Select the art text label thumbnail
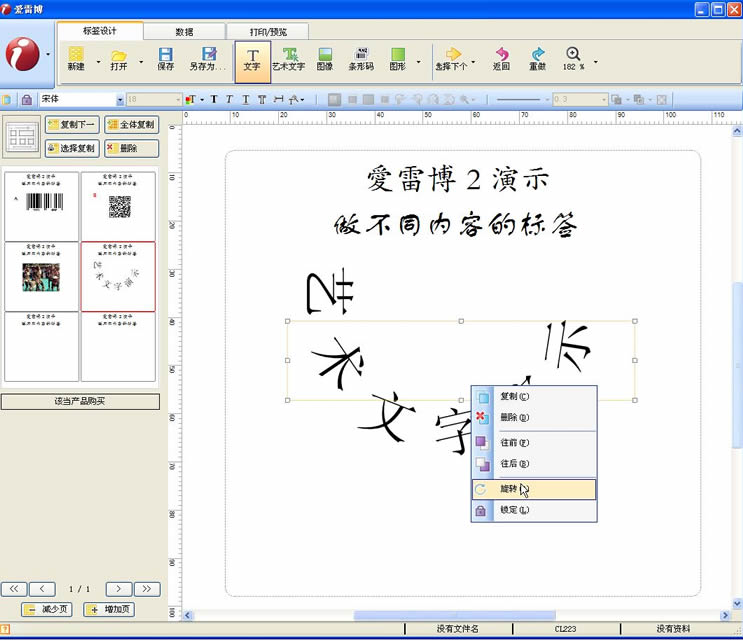 click(x=118, y=277)
